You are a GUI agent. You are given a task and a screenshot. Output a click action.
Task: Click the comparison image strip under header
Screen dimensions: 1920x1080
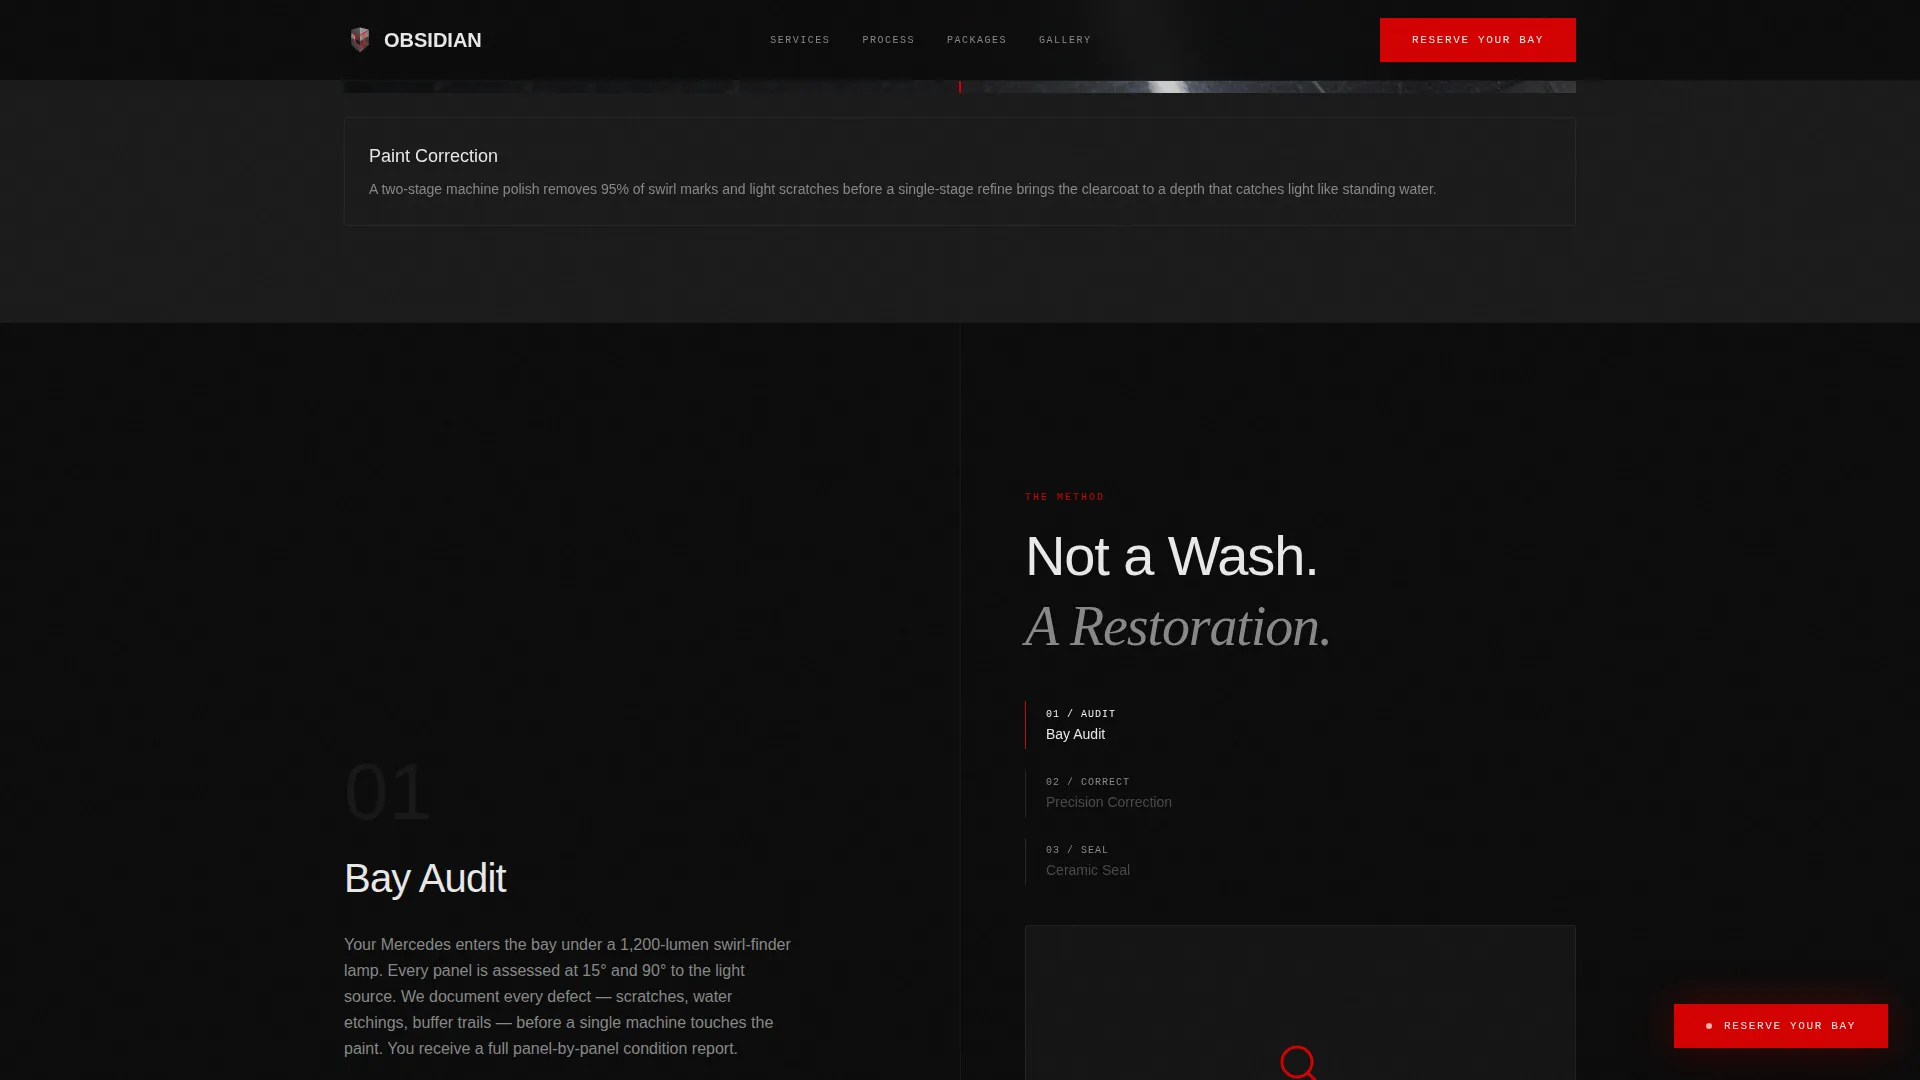(960, 87)
